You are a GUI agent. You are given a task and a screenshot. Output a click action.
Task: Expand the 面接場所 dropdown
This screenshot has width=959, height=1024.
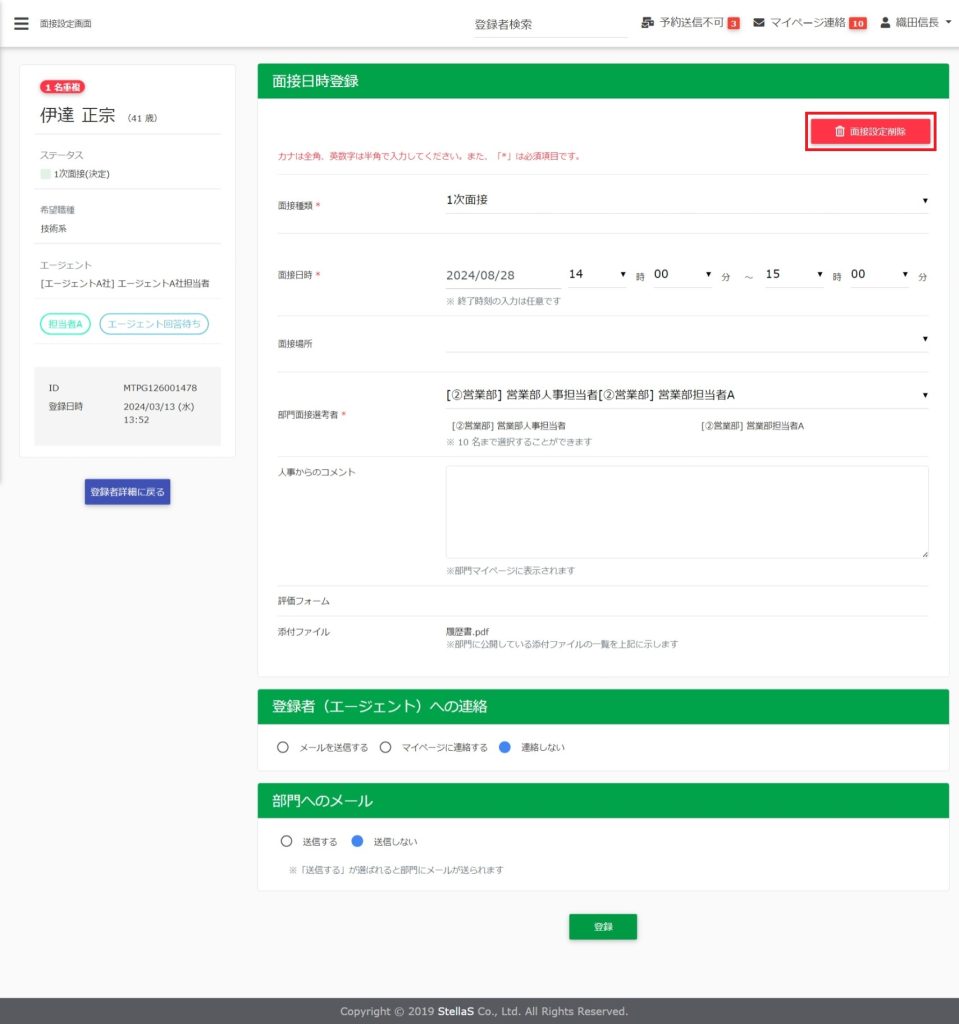coord(686,340)
